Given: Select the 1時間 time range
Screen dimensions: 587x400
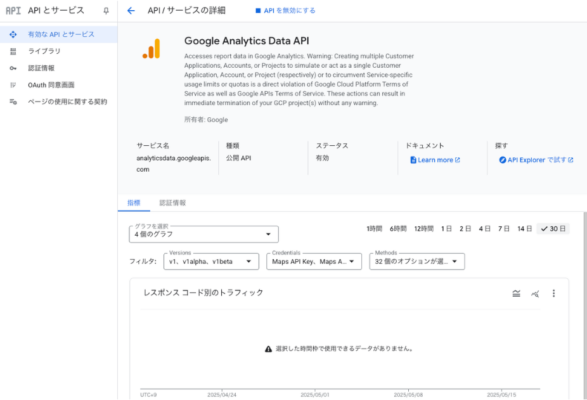Looking at the screenshot, I should (374, 229).
